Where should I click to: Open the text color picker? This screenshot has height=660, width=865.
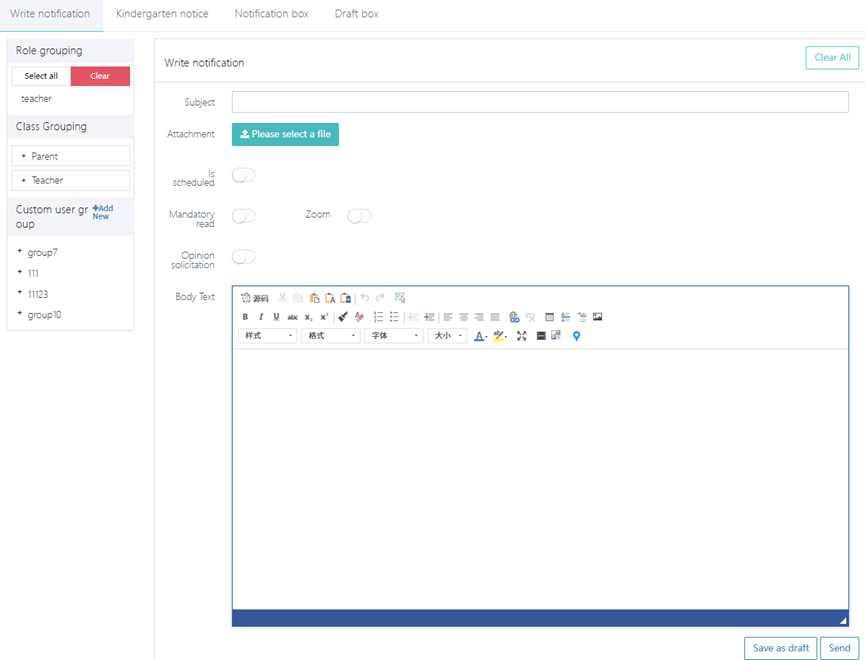480,336
